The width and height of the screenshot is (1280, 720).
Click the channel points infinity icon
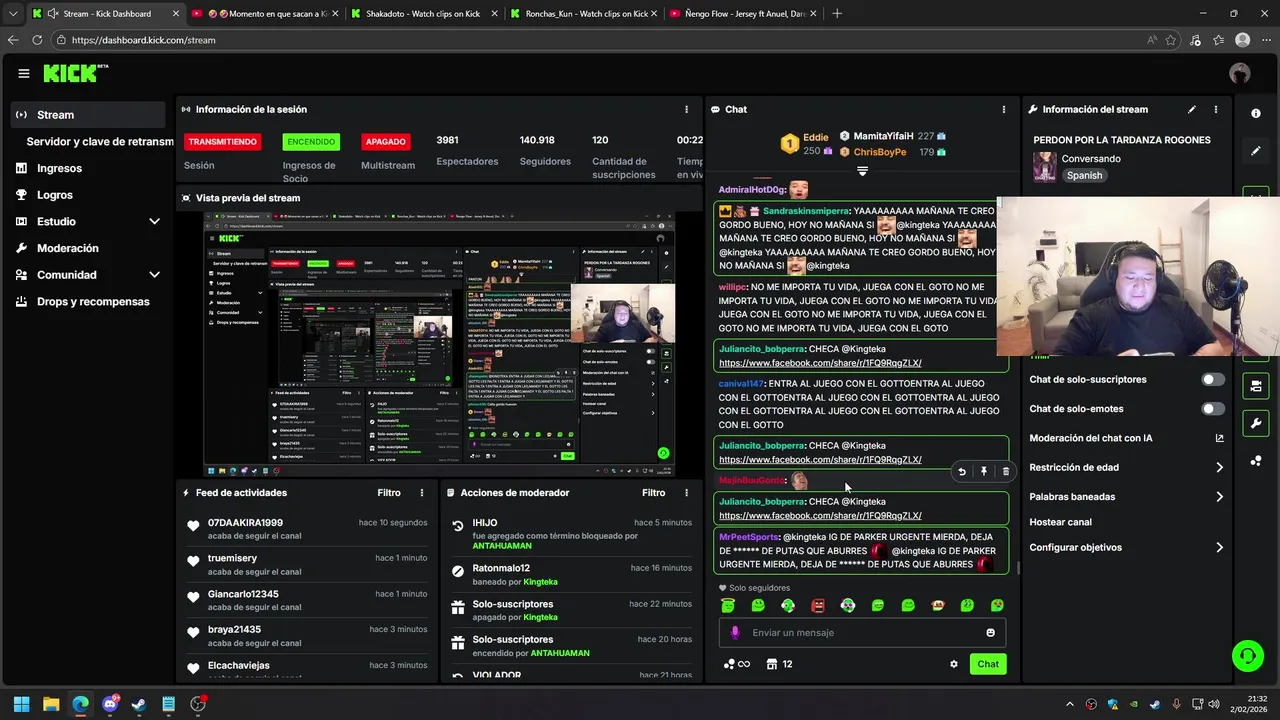point(737,664)
